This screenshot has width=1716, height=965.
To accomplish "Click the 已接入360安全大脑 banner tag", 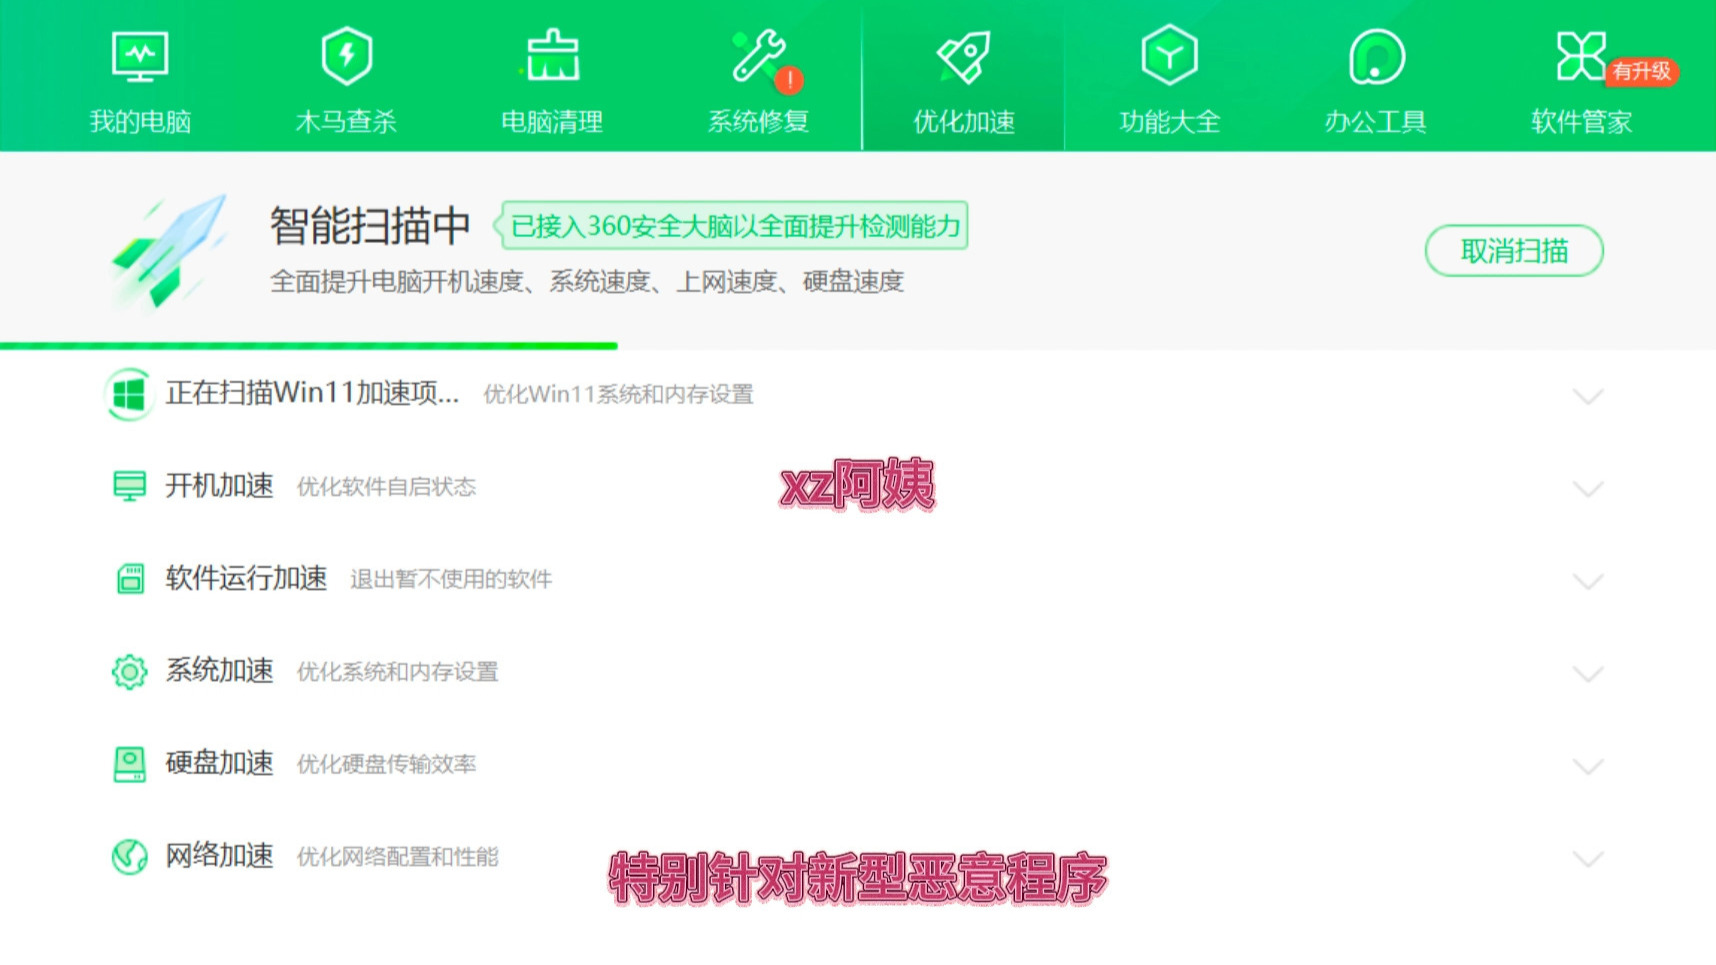I will [731, 226].
